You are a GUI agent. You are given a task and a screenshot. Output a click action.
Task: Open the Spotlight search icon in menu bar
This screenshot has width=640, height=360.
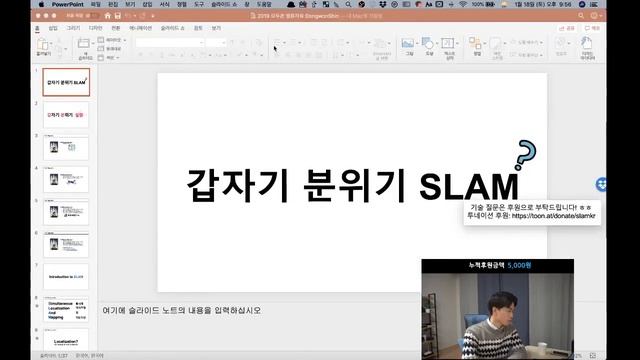point(348,4)
